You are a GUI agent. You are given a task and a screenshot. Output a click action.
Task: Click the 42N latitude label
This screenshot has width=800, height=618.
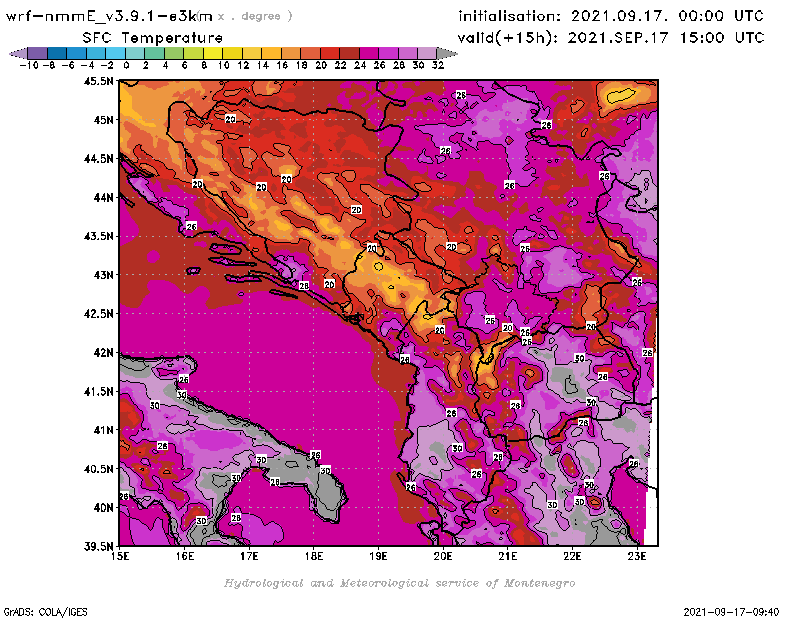pos(103,353)
